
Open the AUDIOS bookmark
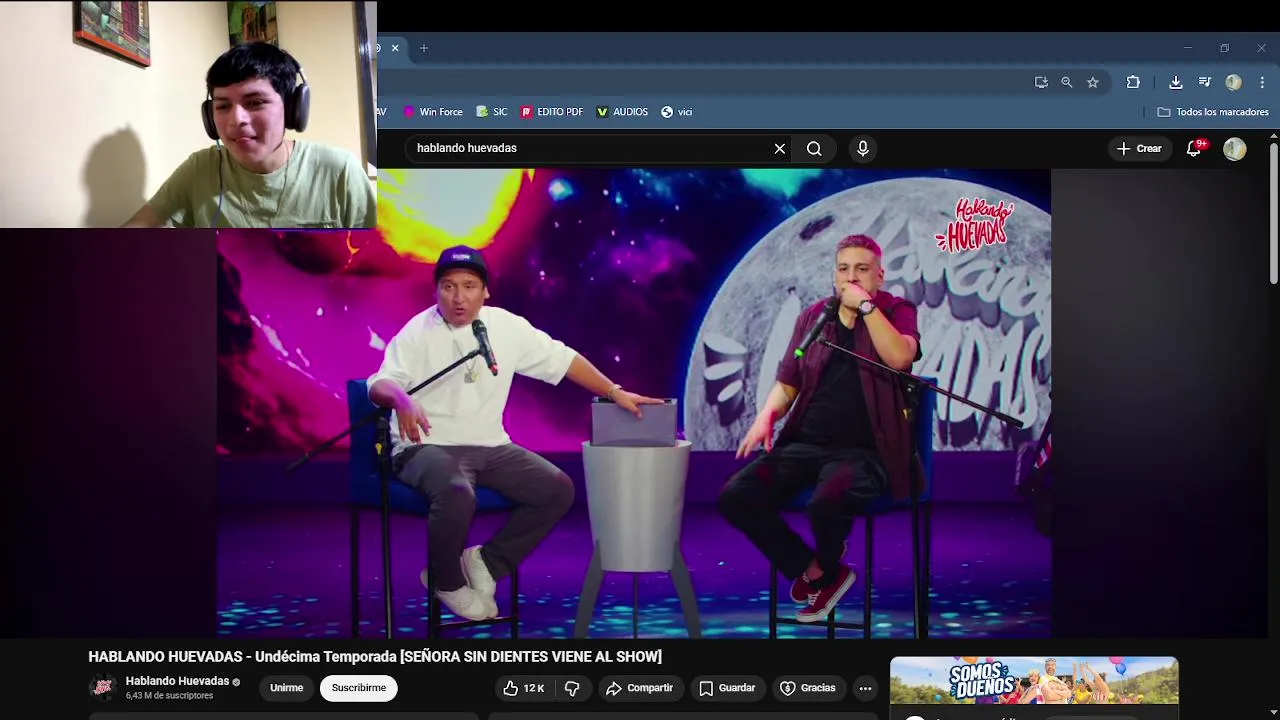[x=622, y=112]
